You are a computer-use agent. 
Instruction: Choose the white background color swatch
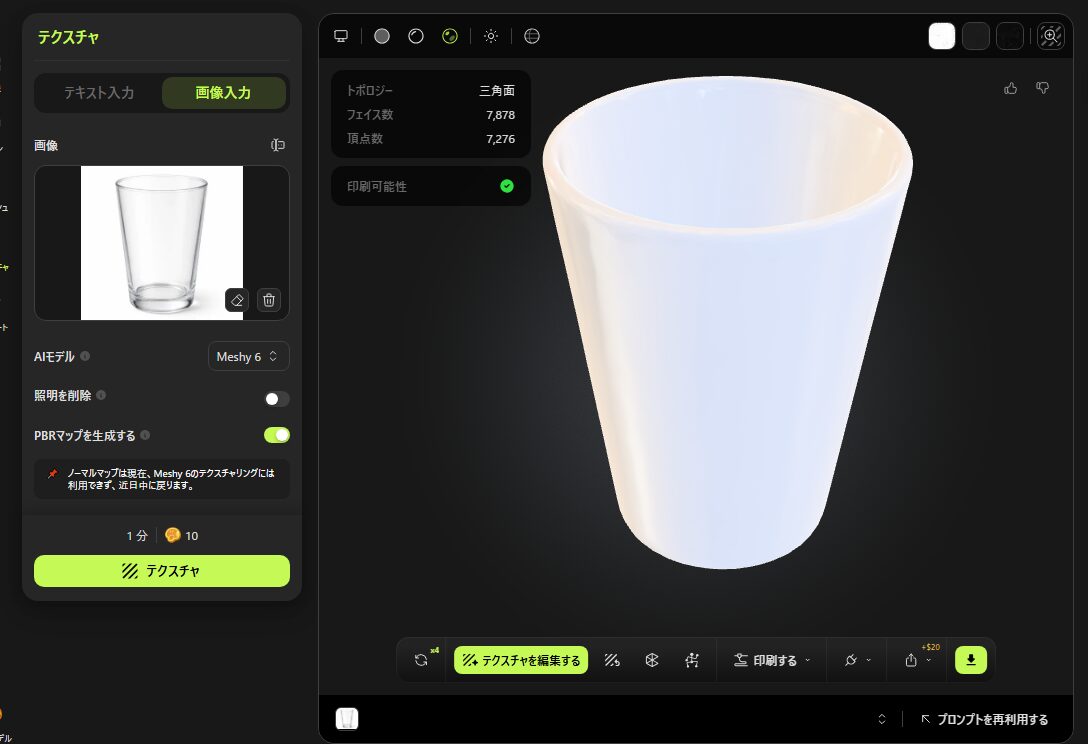click(941, 36)
